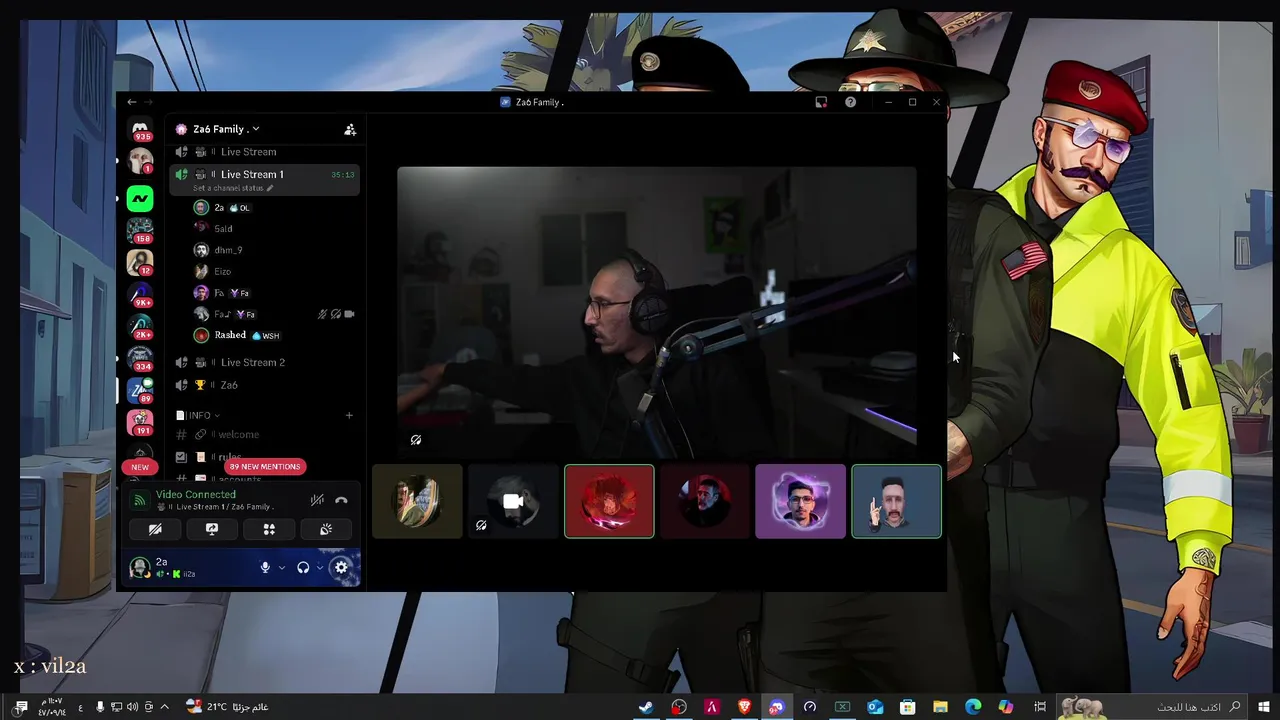Screen dimensions: 1280x720
Task: Open server with 12 badge
Action: (x=140, y=262)
